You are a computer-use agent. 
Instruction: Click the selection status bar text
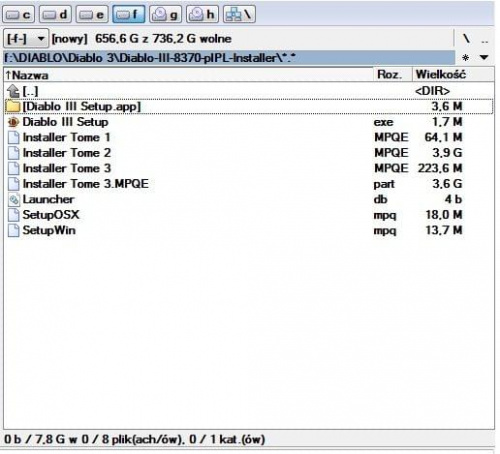pos(134,439)
